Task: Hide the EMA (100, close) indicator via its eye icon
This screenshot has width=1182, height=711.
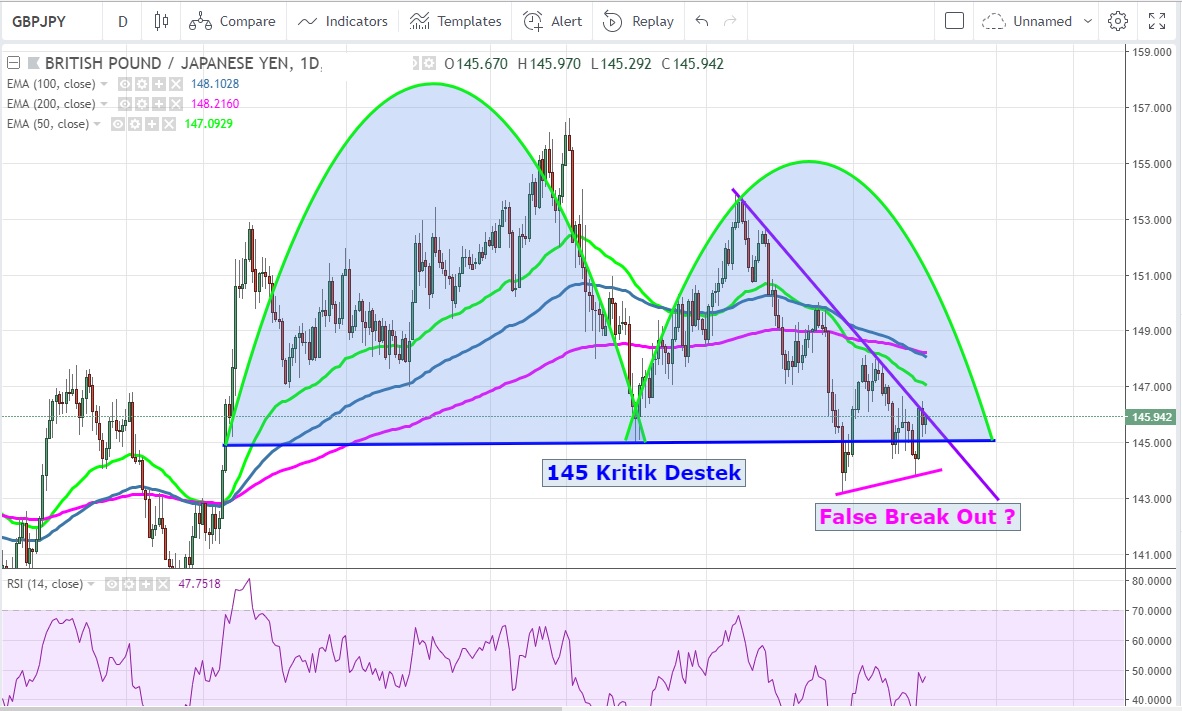Action: (x=127, y=84)
